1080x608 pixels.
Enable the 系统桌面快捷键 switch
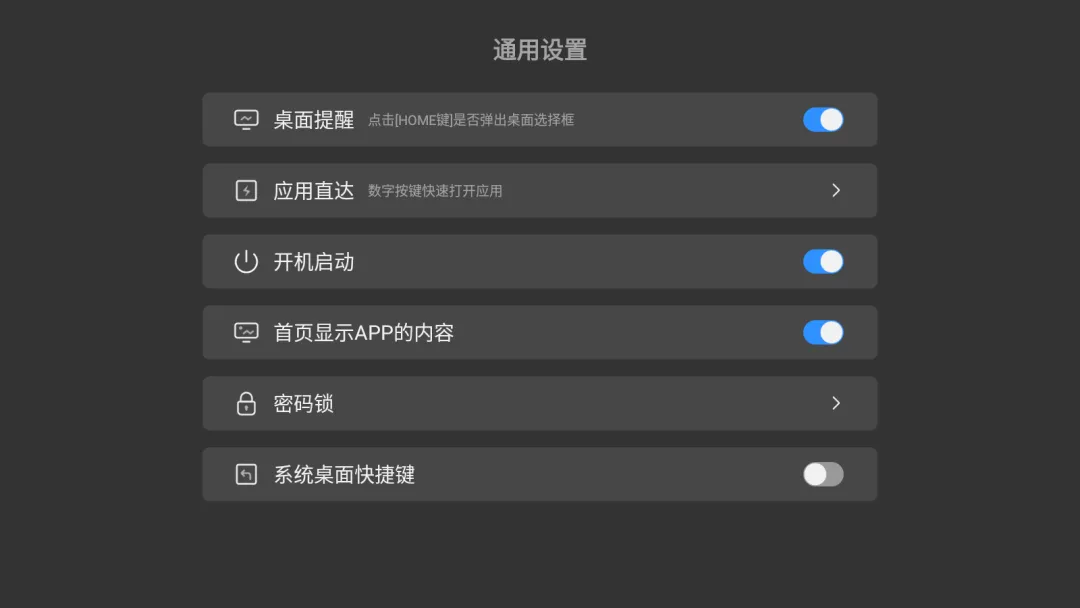[x=823, y=475]
